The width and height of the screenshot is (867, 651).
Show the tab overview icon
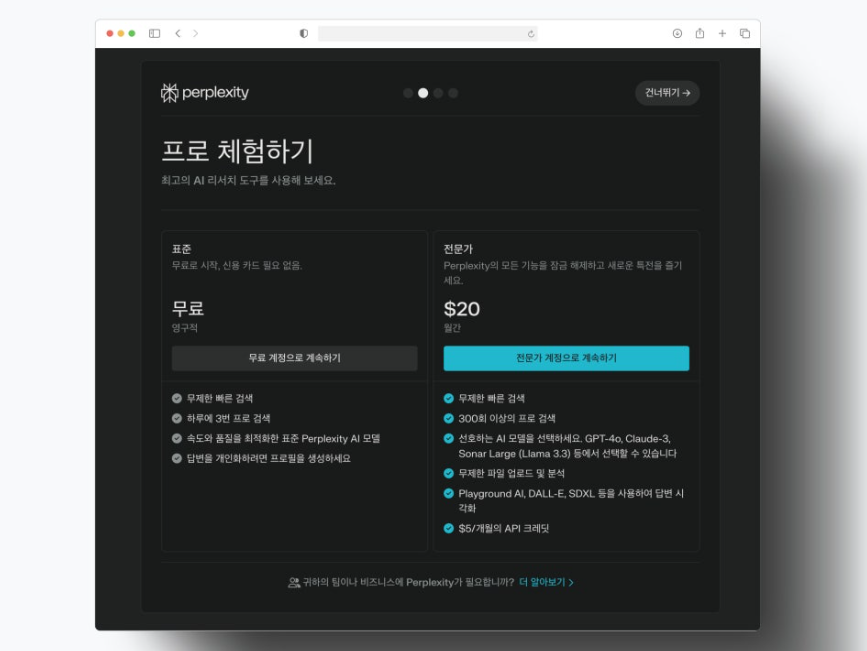[x=745, y=33]
